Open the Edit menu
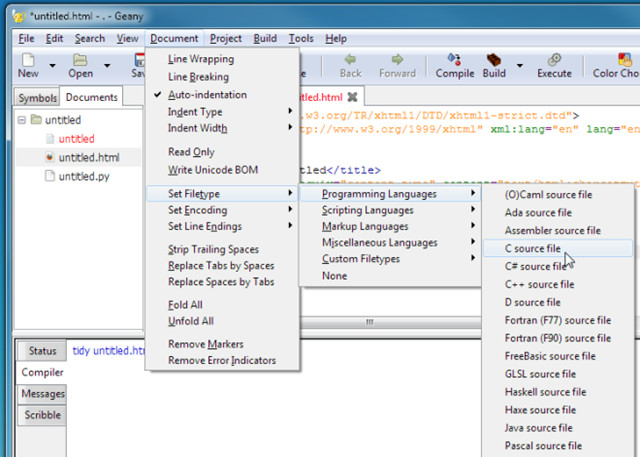 (54, 38)
